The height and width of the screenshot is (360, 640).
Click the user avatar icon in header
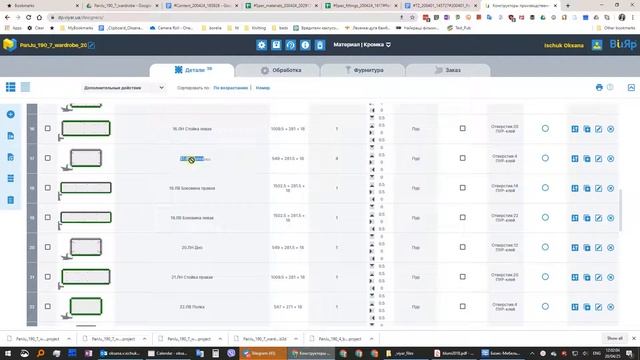pos(597,45)
